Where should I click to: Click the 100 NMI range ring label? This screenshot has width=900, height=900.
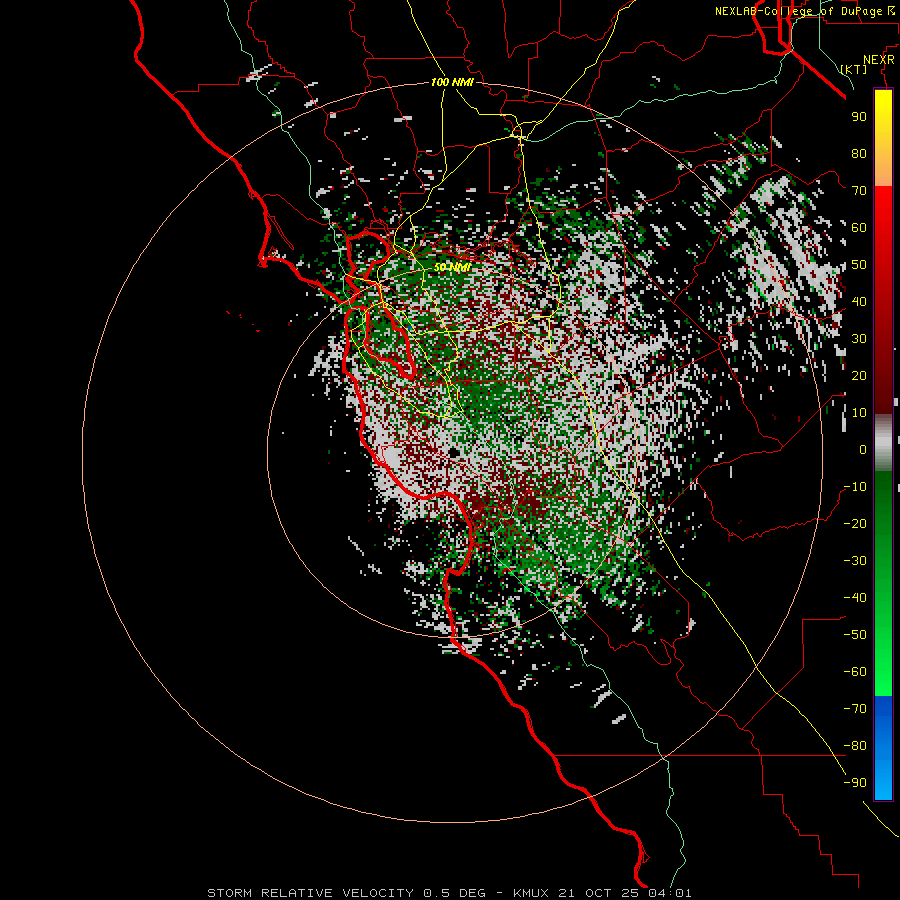pos(452,82)
